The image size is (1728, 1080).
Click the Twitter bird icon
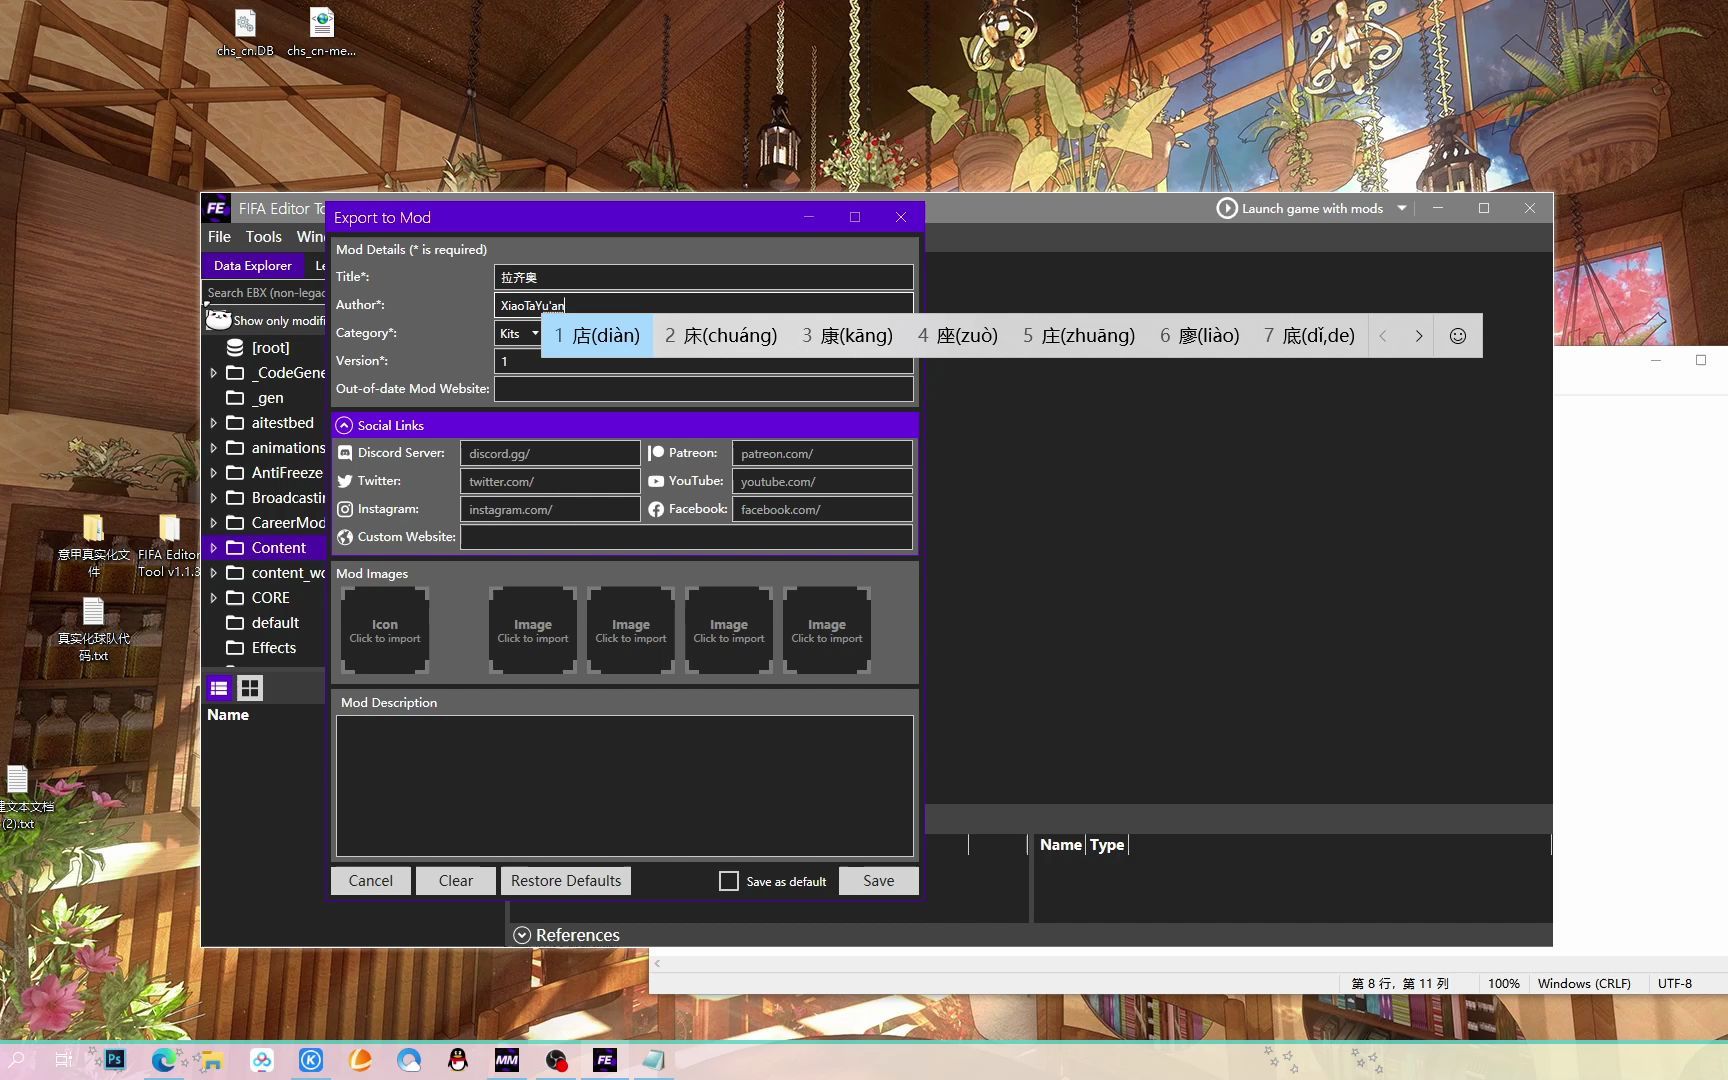[x=345, y=481]
